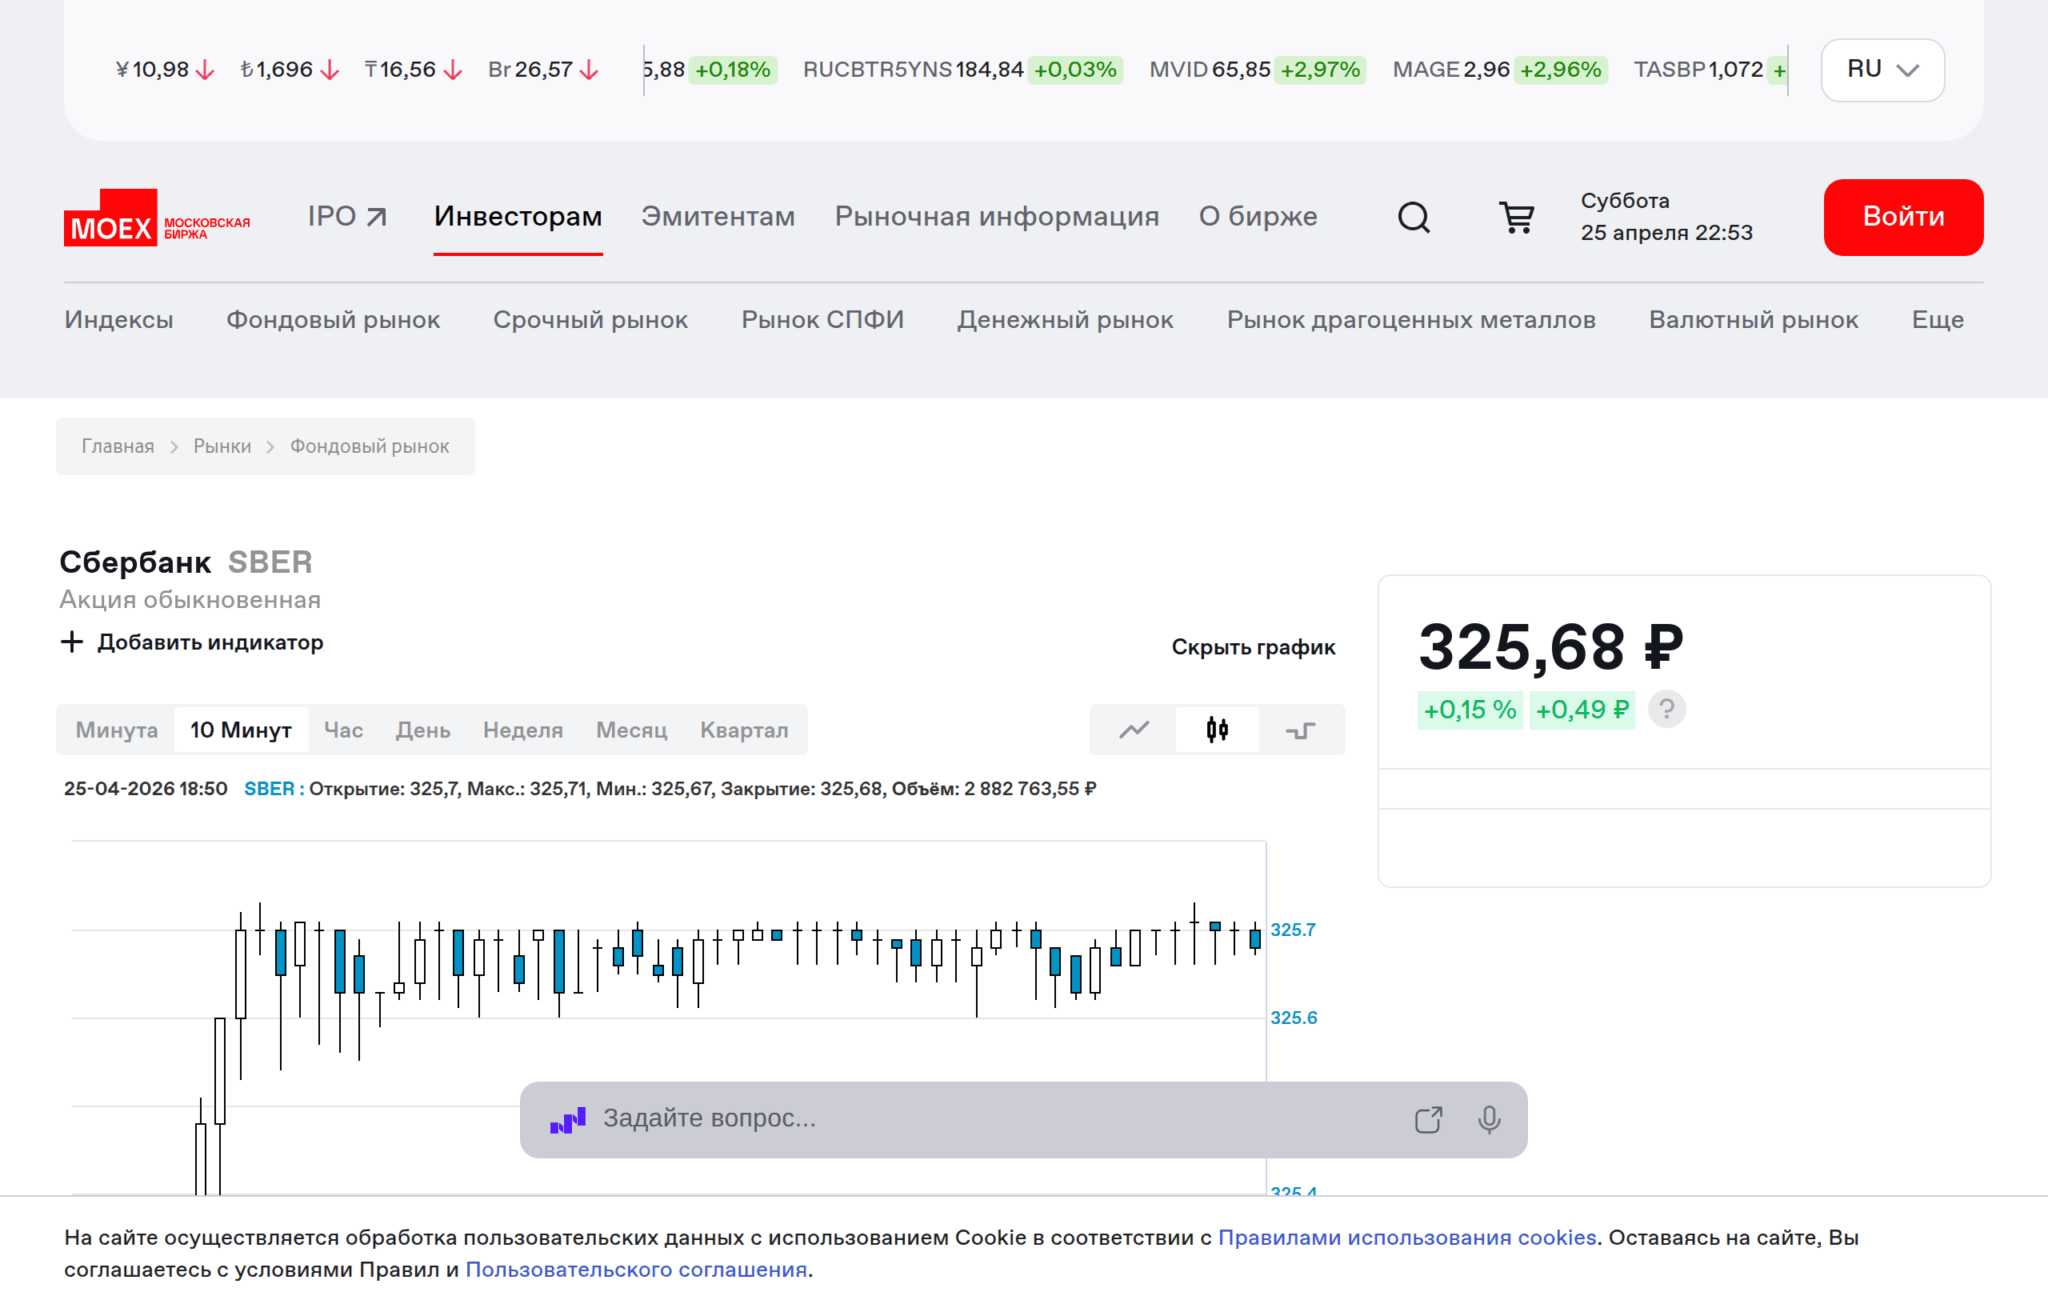This screenshot has height=1312, width=2048.
Task: Click the tenge currency rate 16,56
Action: tap(413, 70)
